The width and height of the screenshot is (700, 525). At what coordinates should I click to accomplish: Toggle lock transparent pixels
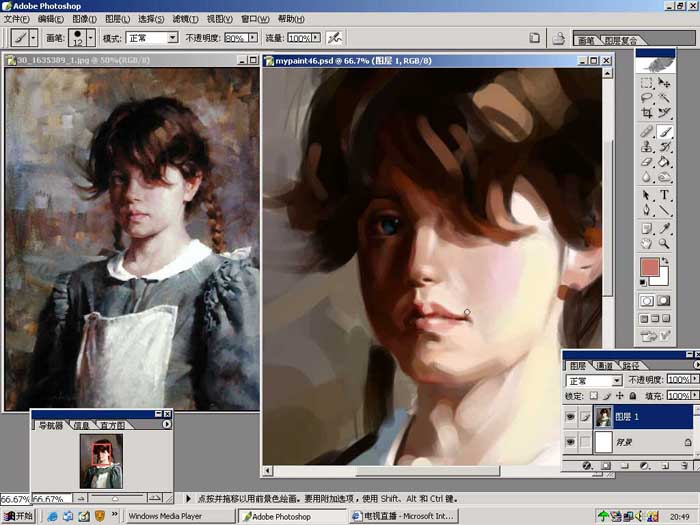[593, 396]
